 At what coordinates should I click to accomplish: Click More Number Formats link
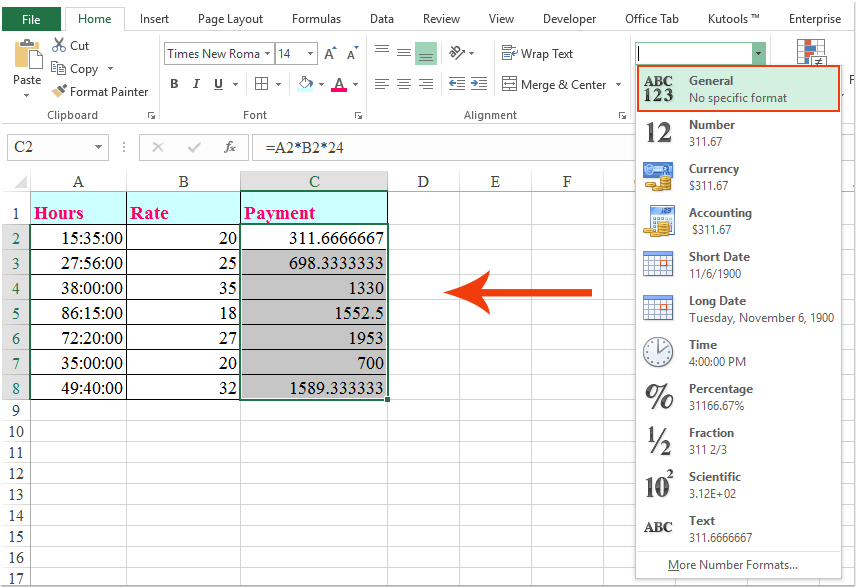[732, 565]
